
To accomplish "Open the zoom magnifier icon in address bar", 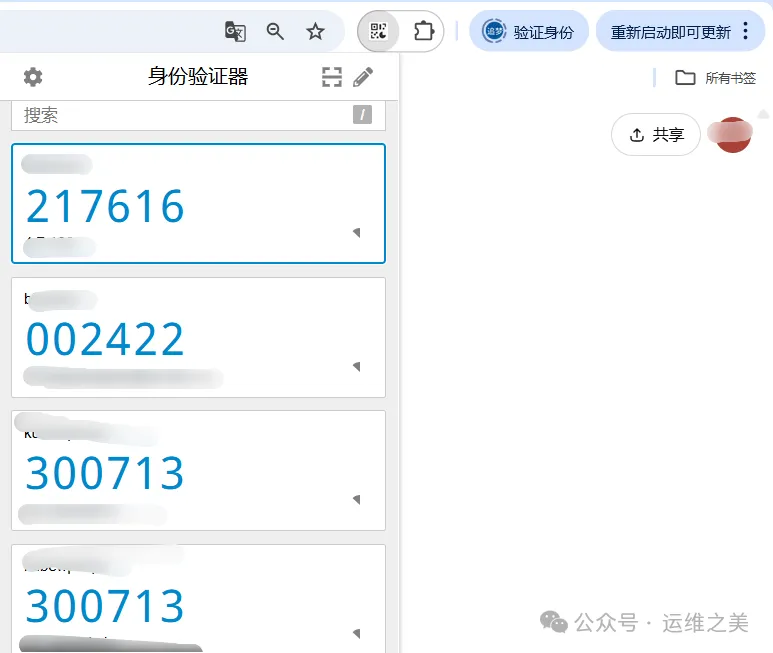I will (275, 31).
